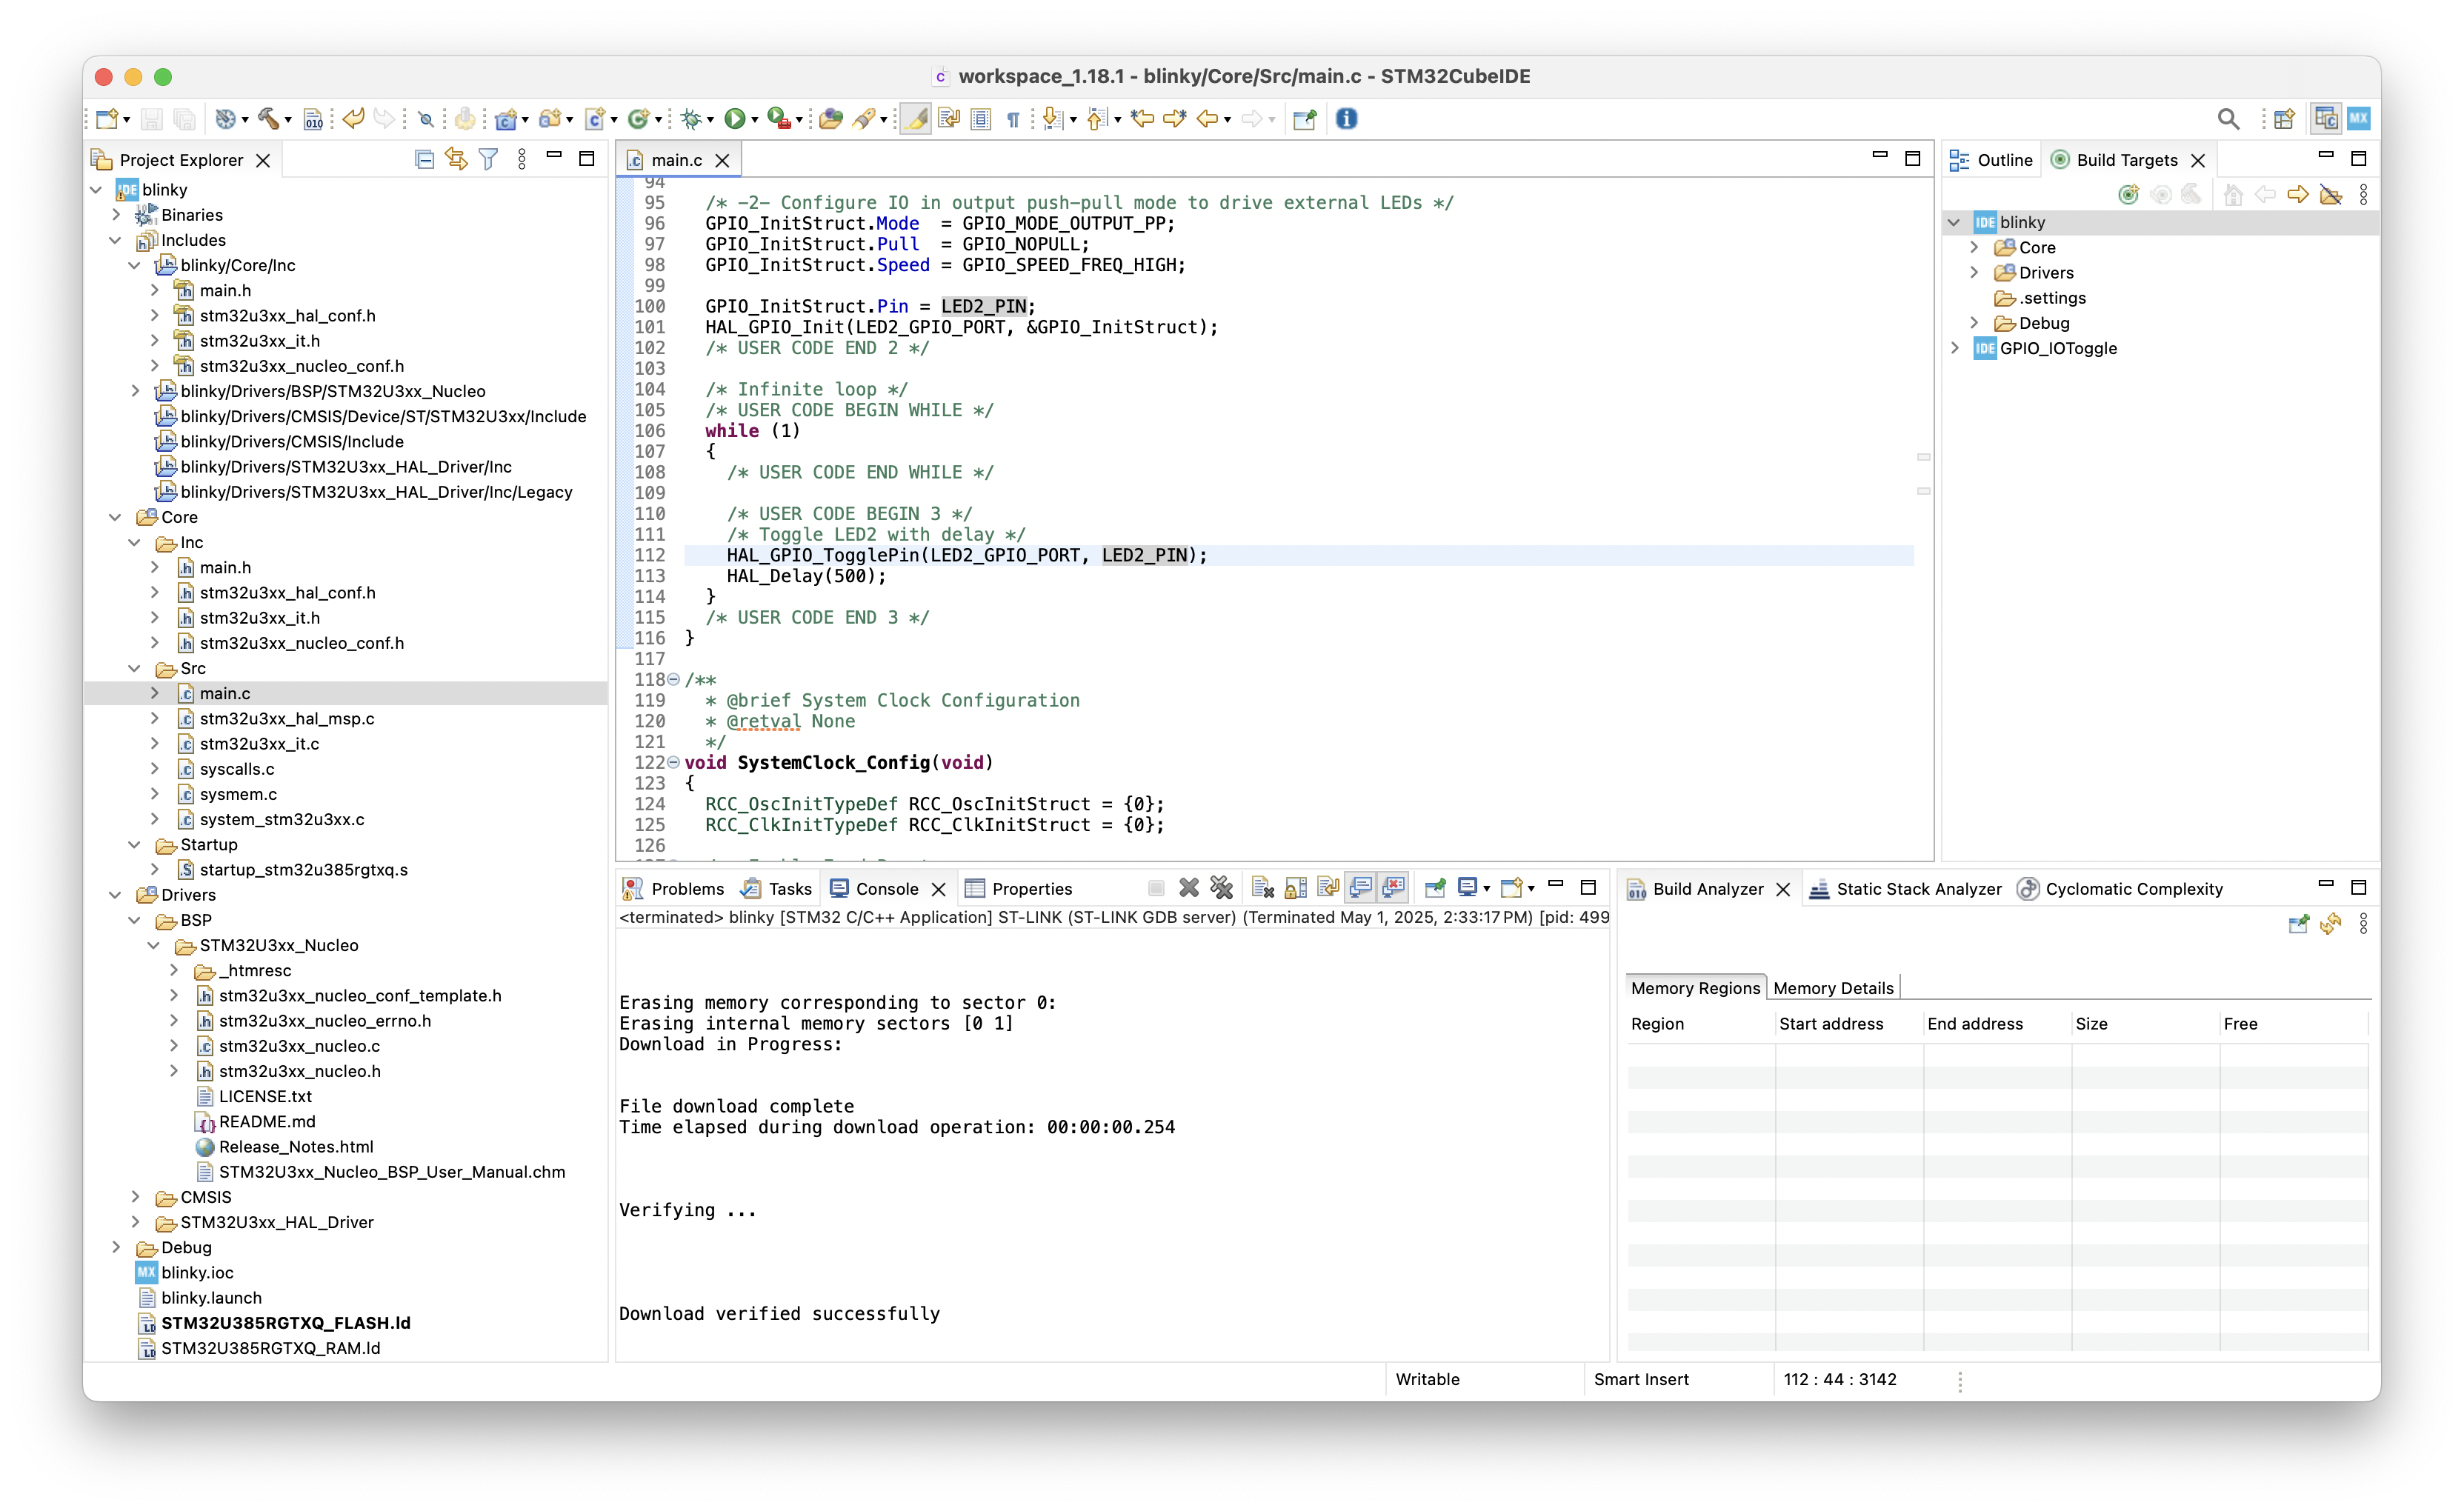This screenshot has height=1511, width=2464.
Task: Collapse the Core folder in Project Explorer
Action: 116,517
